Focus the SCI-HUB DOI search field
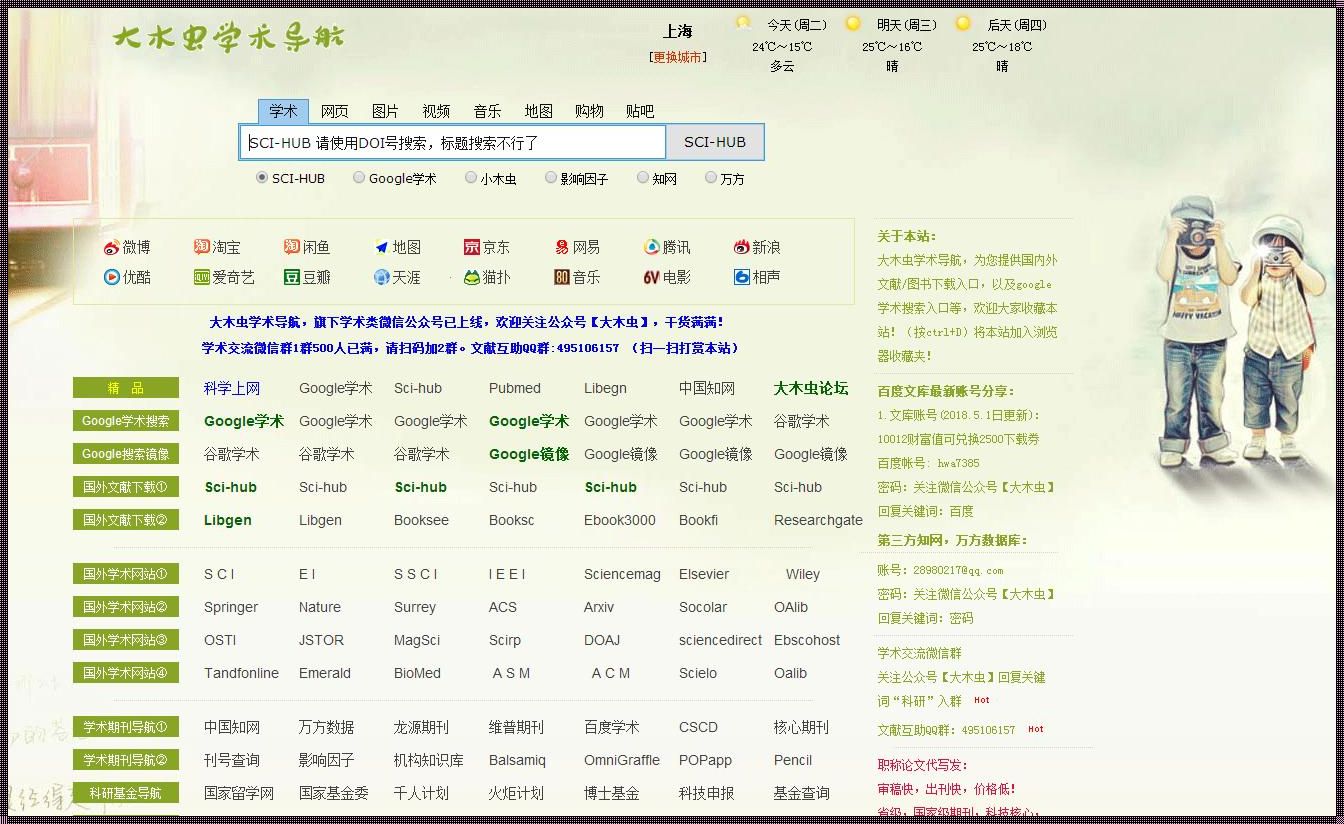The image size is (1344, 824). pos(452,142)
